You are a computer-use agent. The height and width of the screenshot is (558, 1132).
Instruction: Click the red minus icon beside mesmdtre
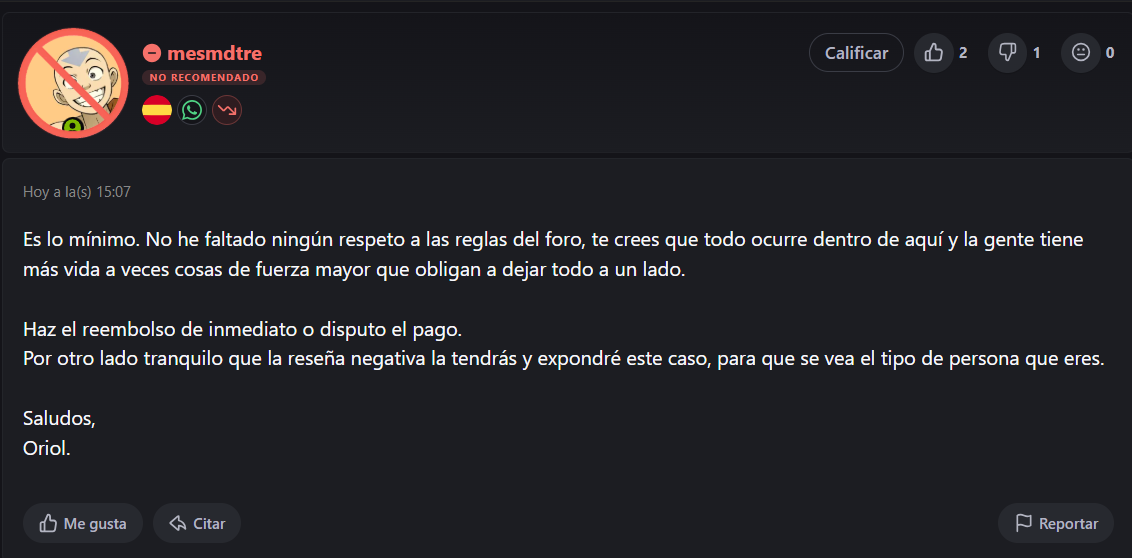152,53
